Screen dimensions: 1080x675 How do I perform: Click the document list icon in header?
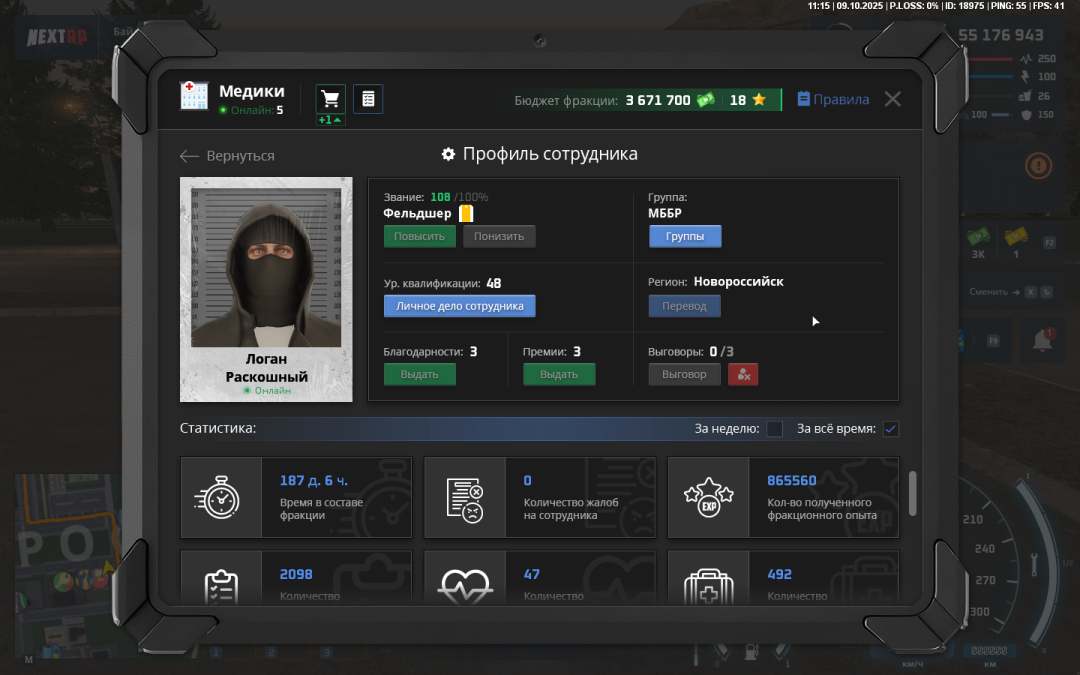pos(368,99)
